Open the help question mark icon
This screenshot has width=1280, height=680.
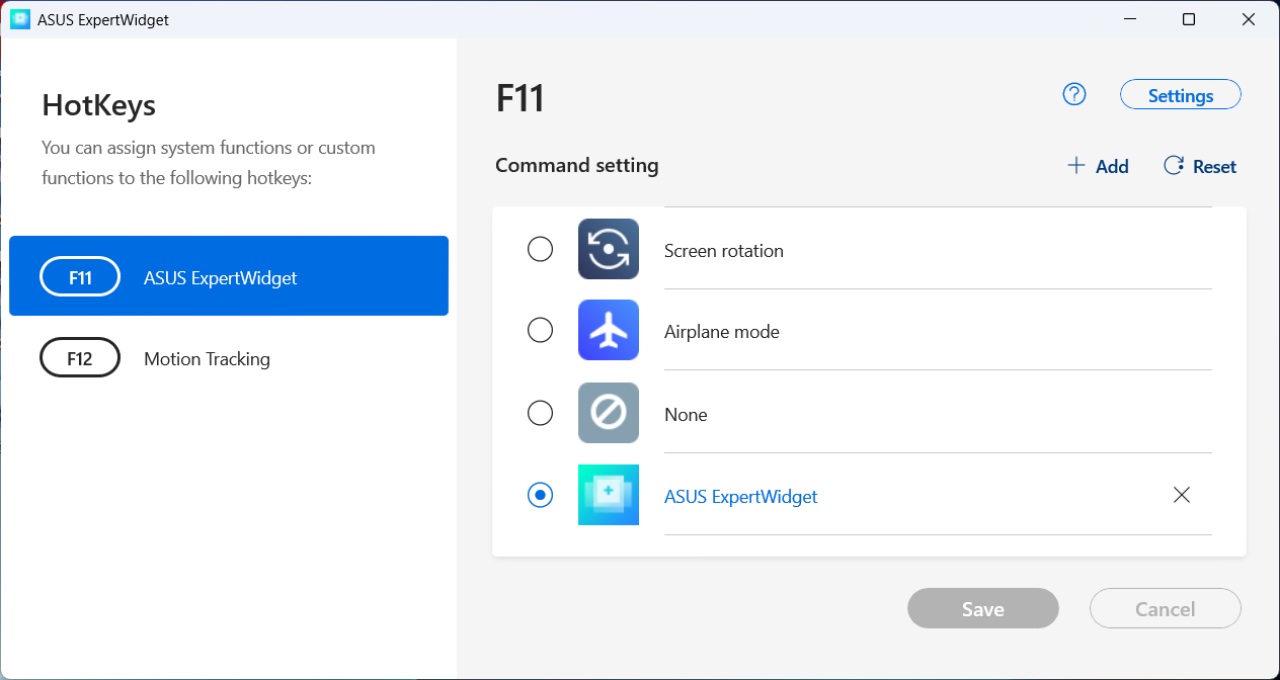pyautogui.click(x=1074, y=94)
